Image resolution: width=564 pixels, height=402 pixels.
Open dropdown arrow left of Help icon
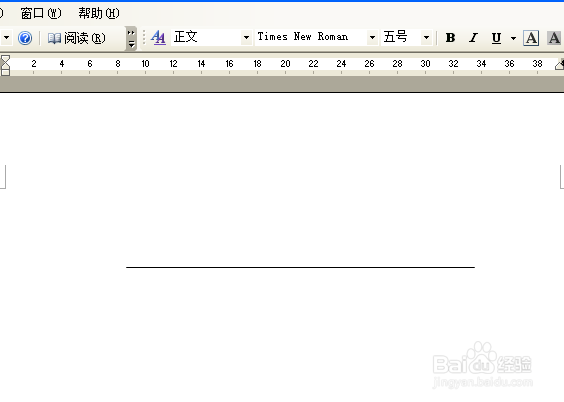6,38
